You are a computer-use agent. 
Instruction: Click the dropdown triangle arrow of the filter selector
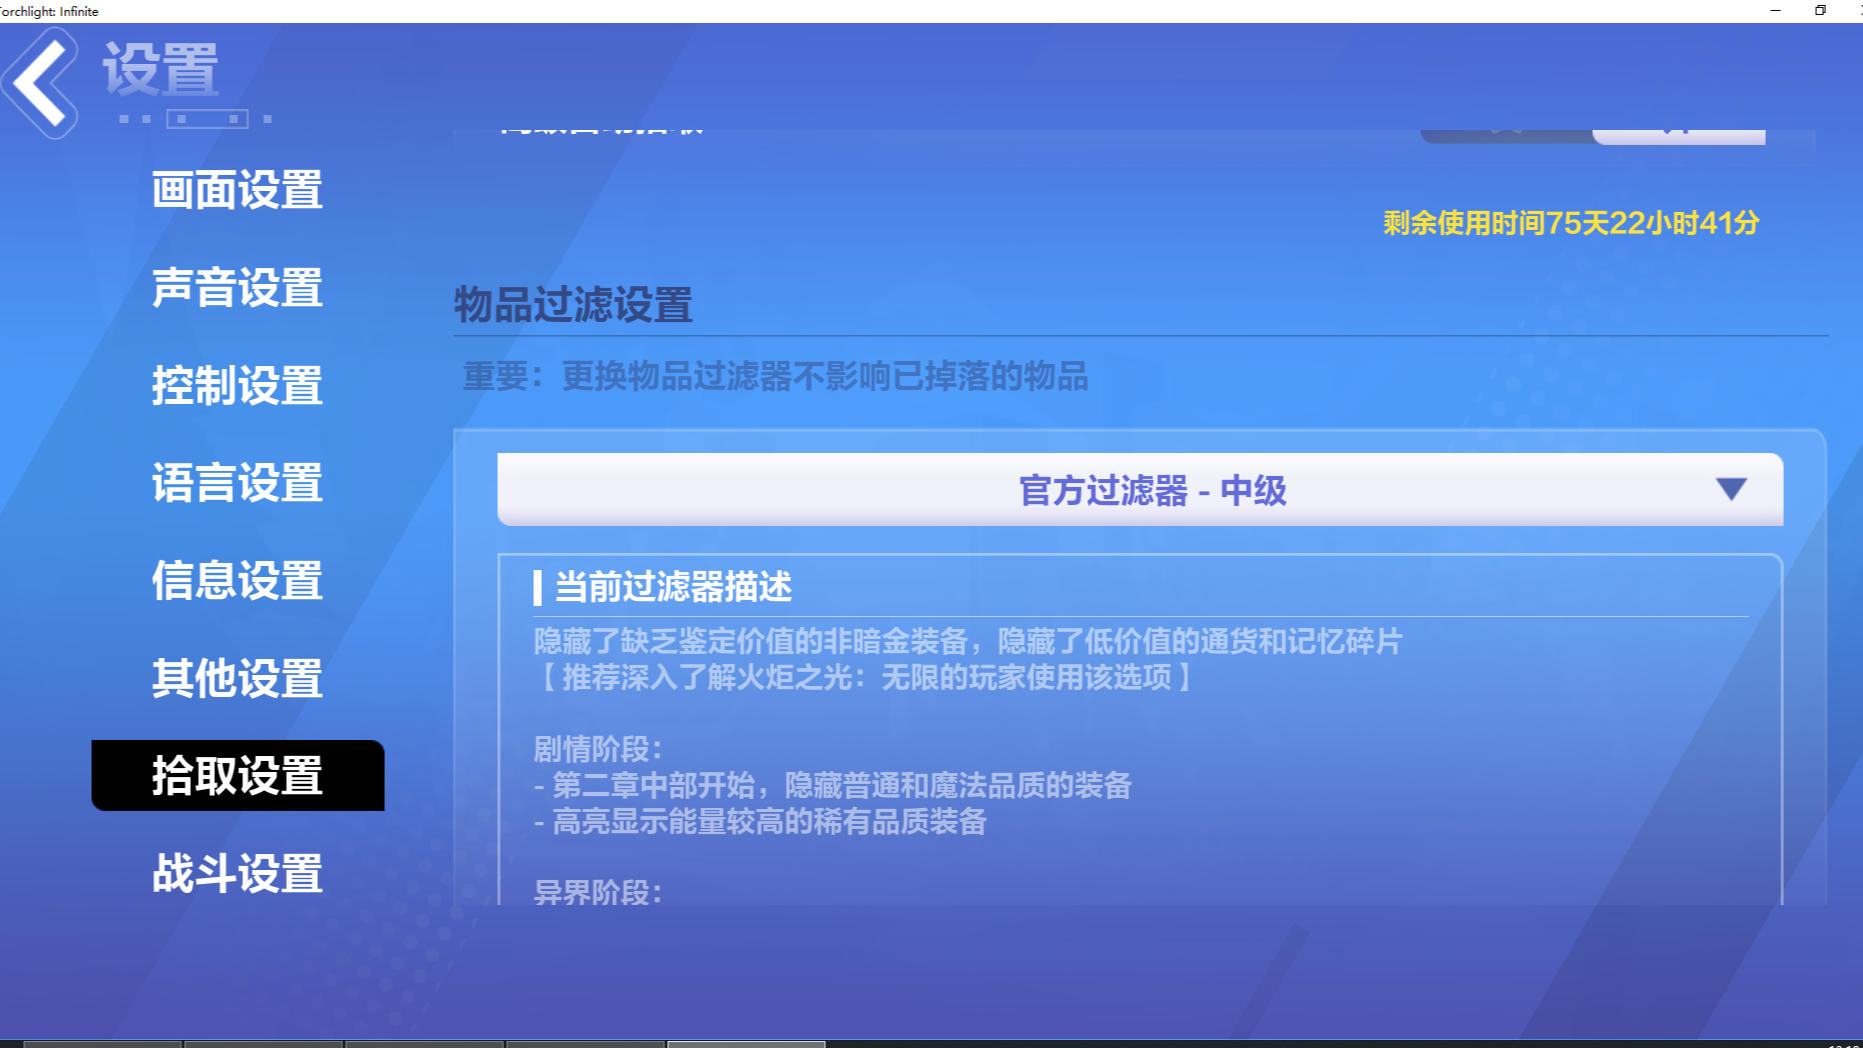tap(1731, 489)
